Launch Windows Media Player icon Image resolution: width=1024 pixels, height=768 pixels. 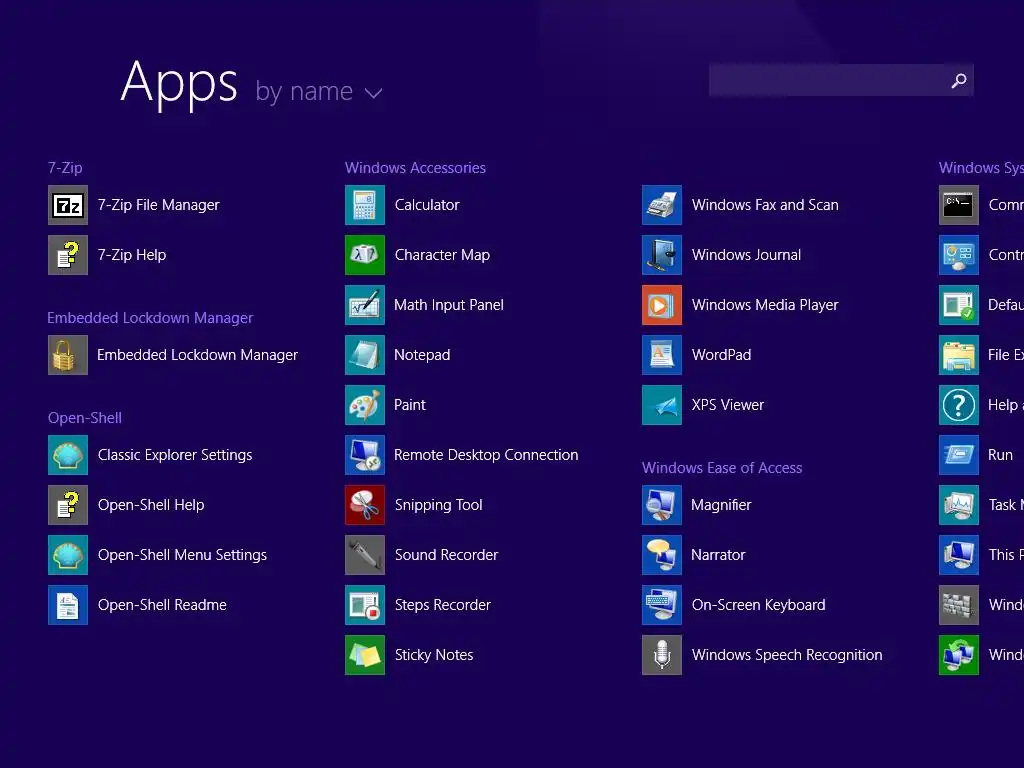point(662,305)
